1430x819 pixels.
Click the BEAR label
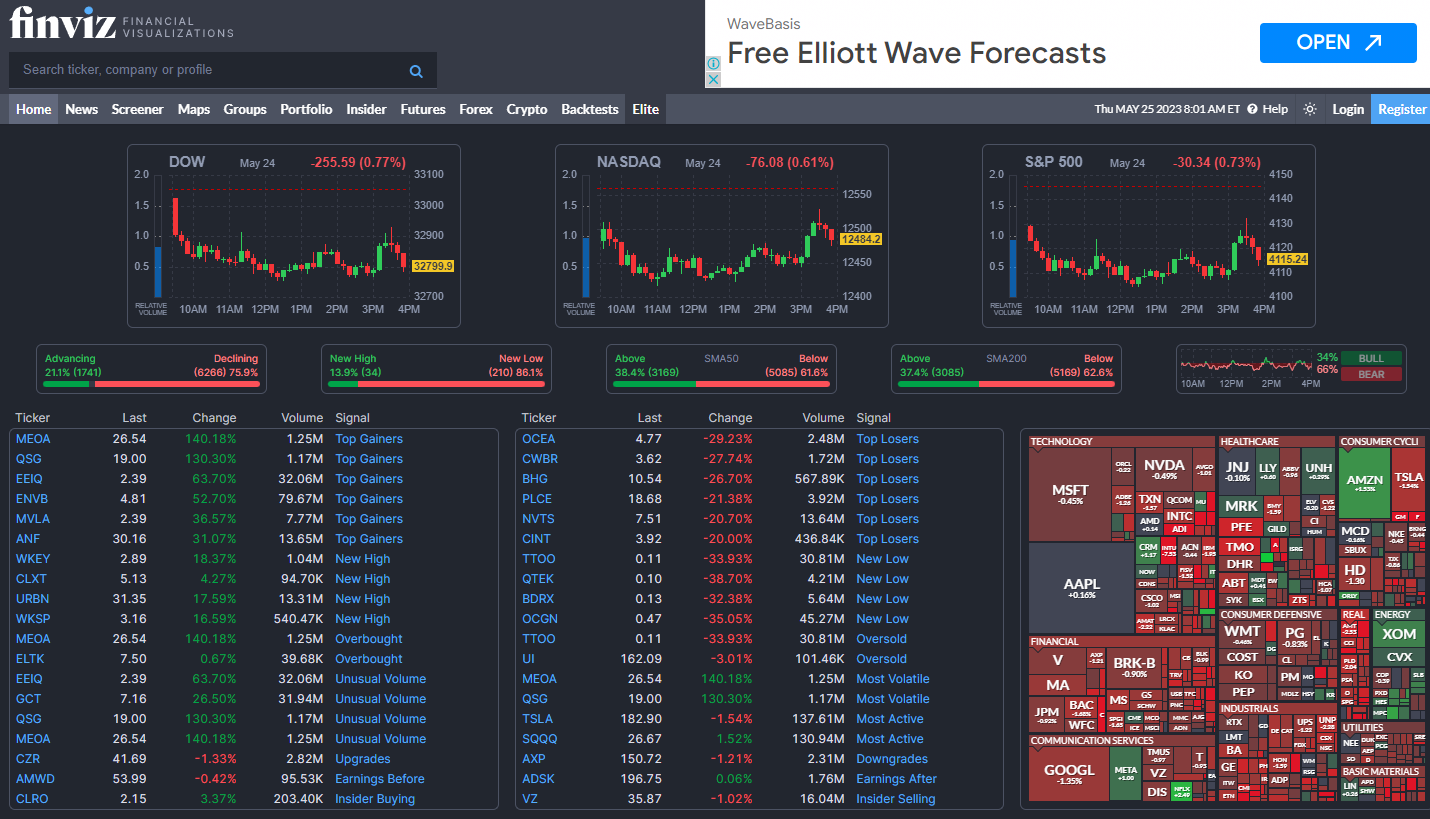tap(1370, 374)
